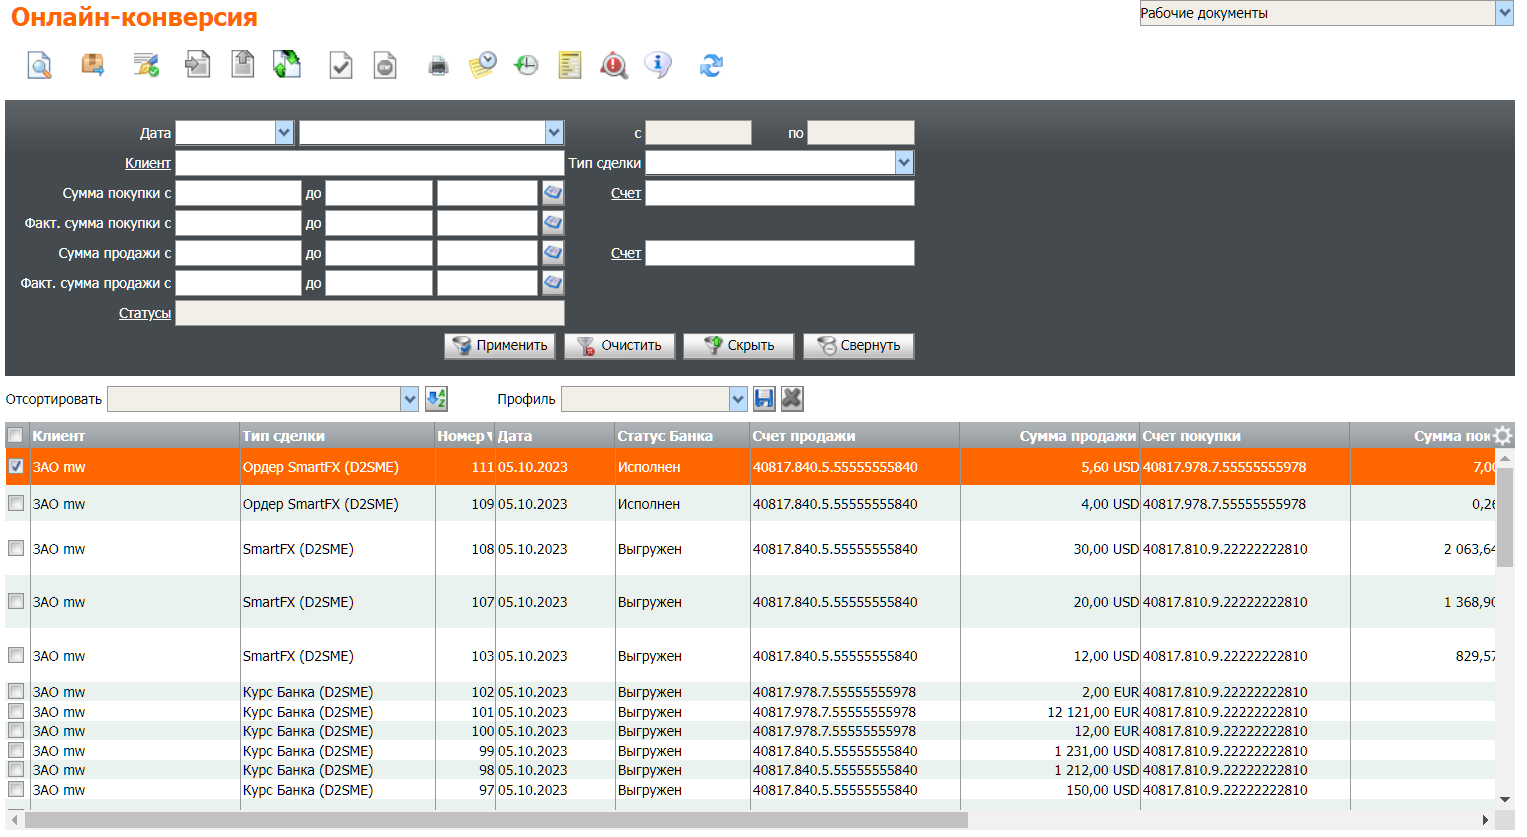Check the box for row number 107
1527x837 pixels.
(x=16, y=601)
